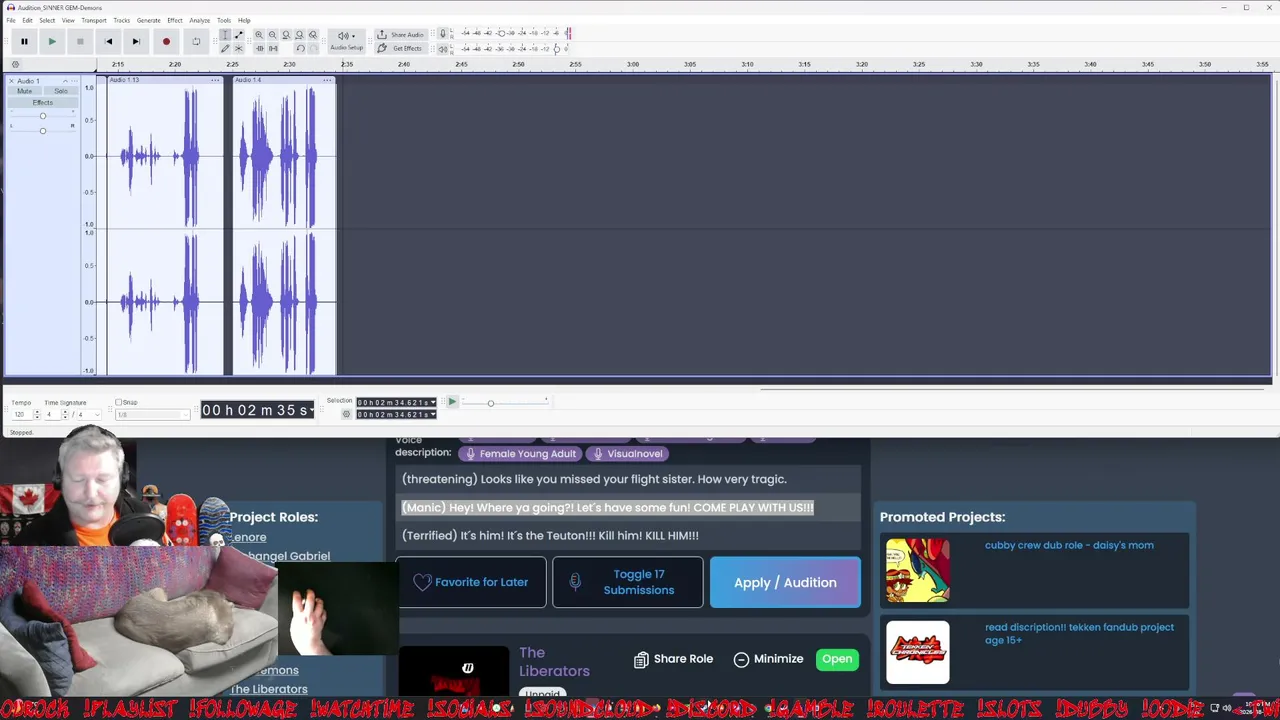The height and width of the screenshot is (720, 1280).
Task: Mute the Audio 1 track
Action: point(24,91)
